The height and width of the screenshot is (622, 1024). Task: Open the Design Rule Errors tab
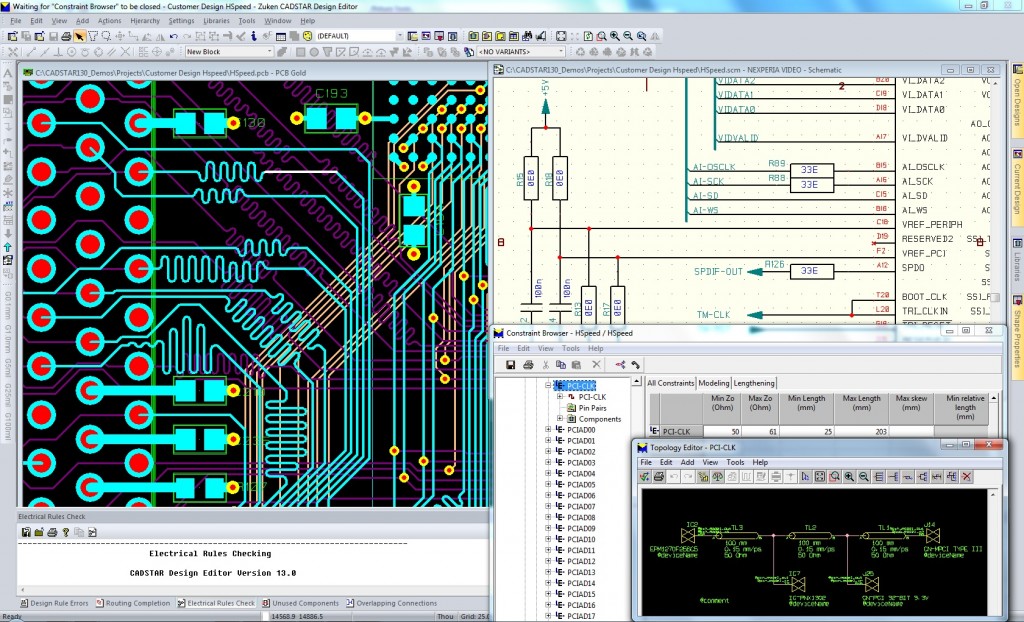tap(55, 603)
